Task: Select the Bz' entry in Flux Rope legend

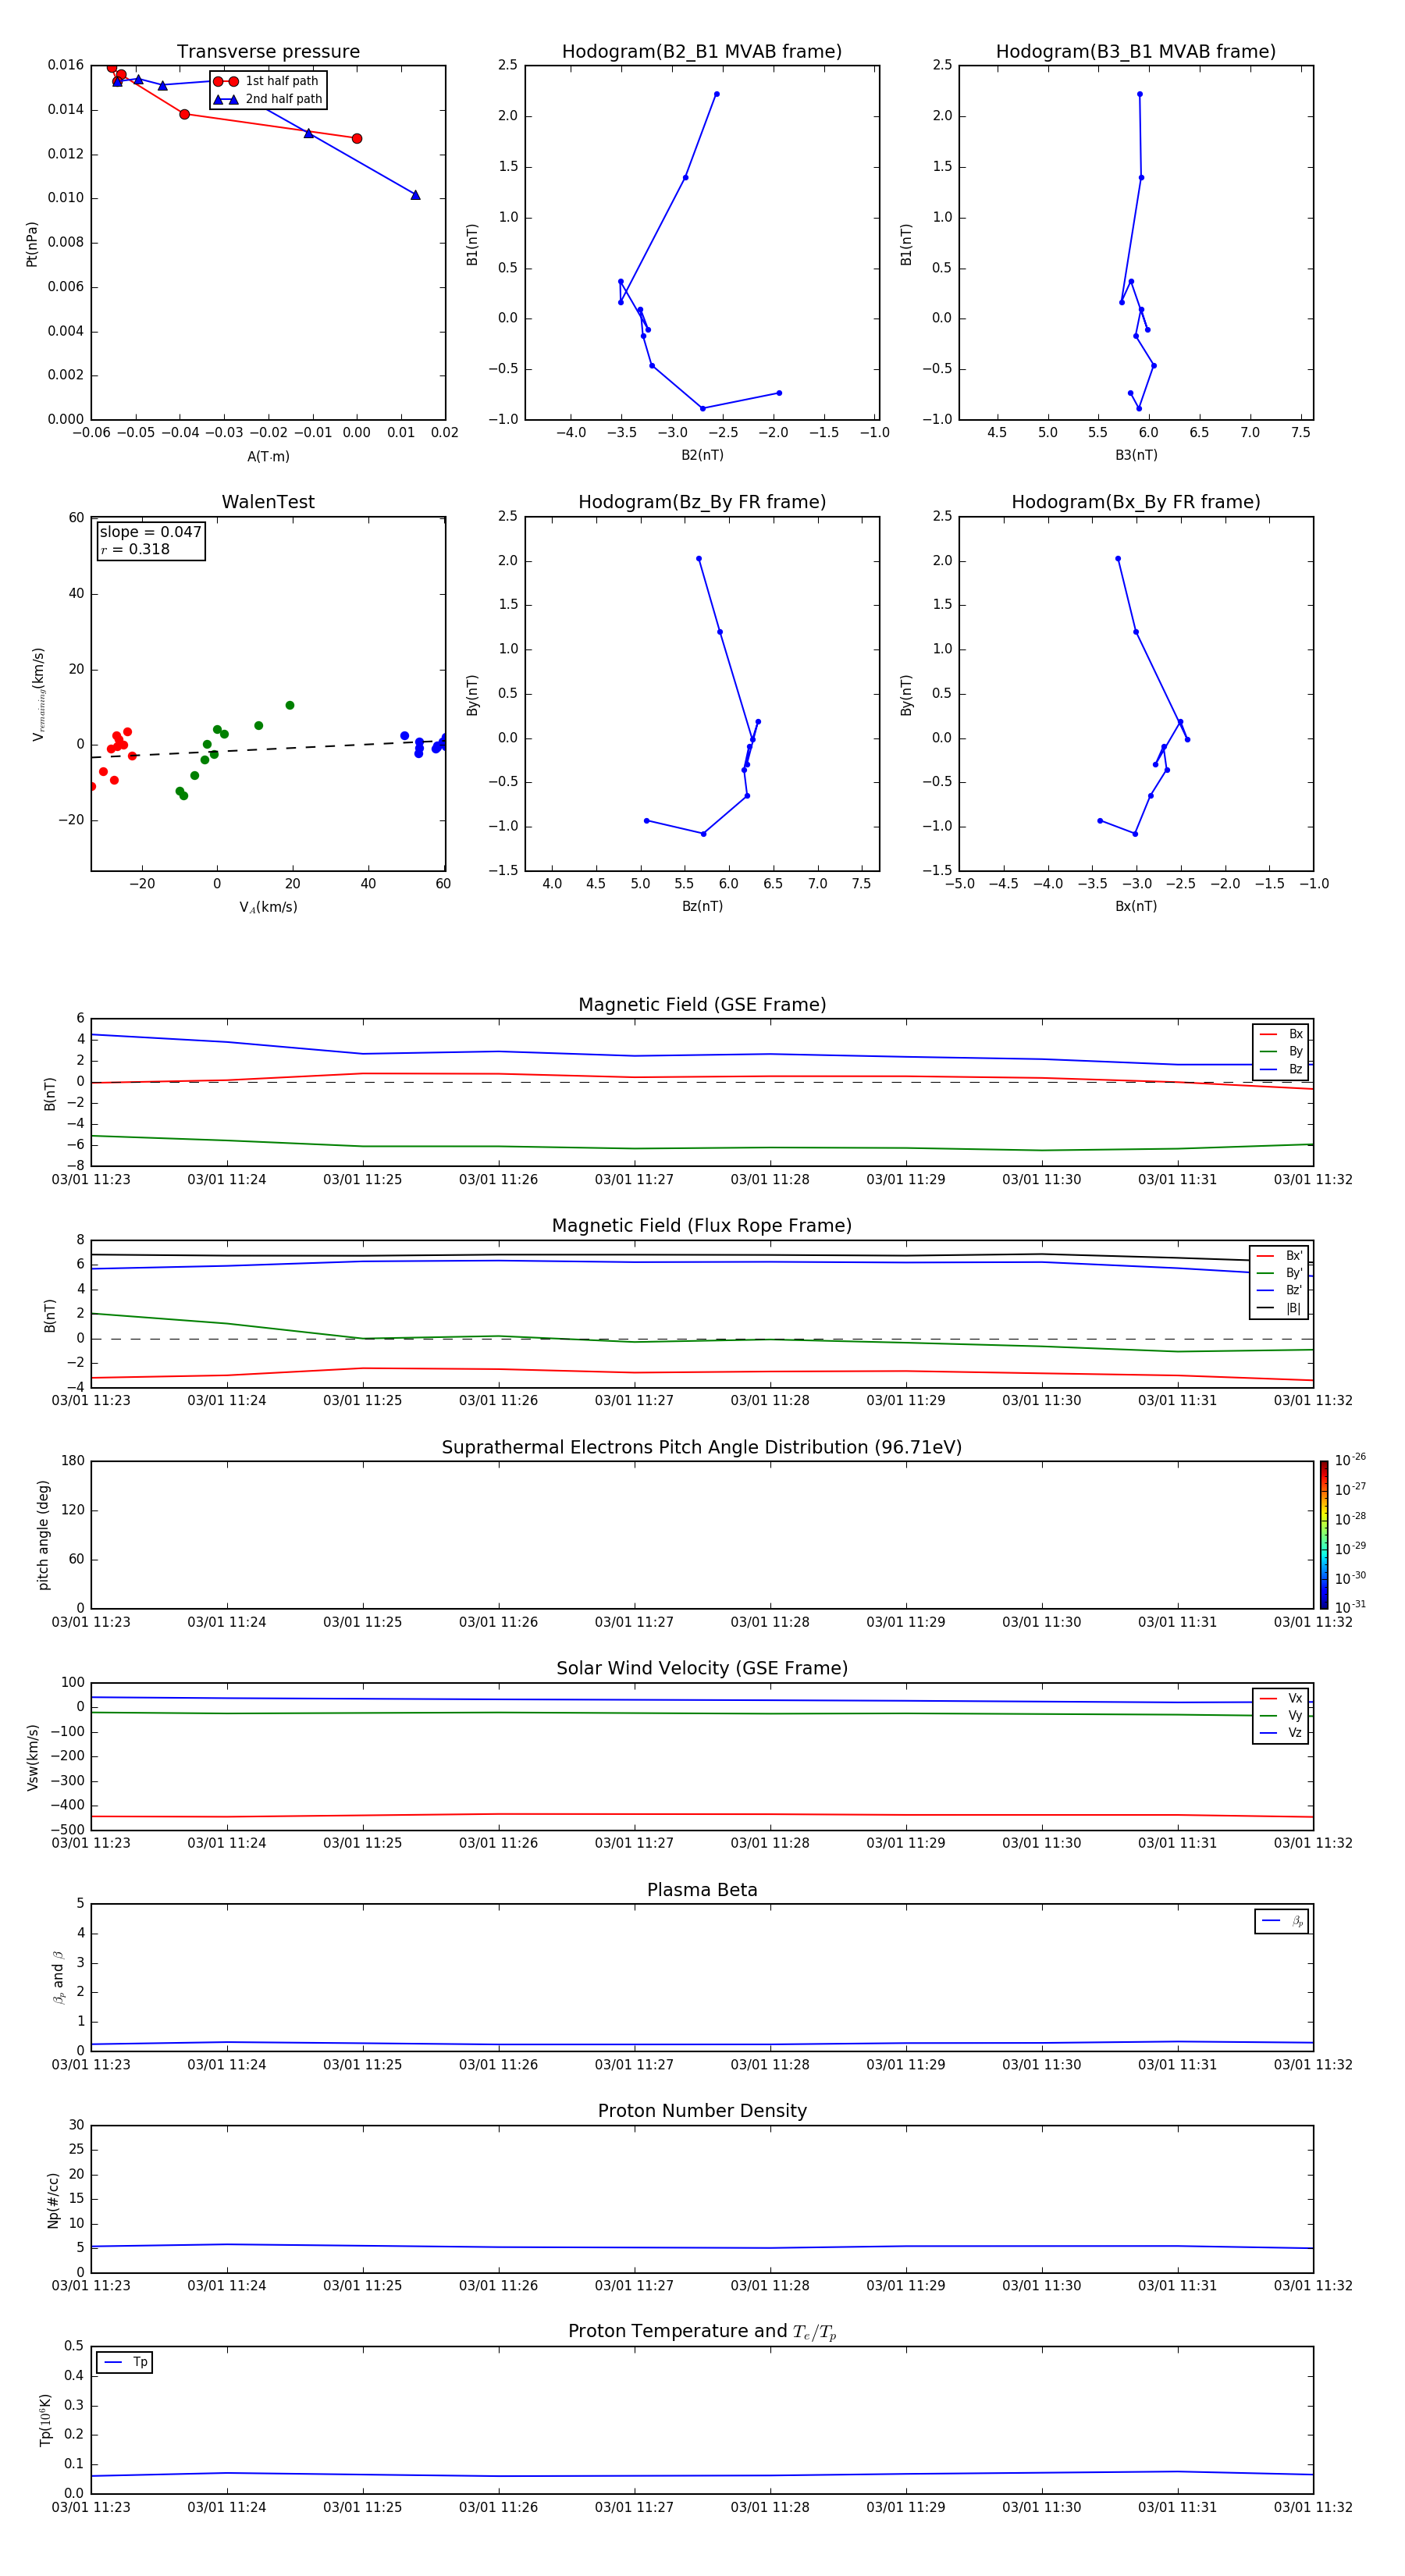Action: (x=1279, y=1290)
